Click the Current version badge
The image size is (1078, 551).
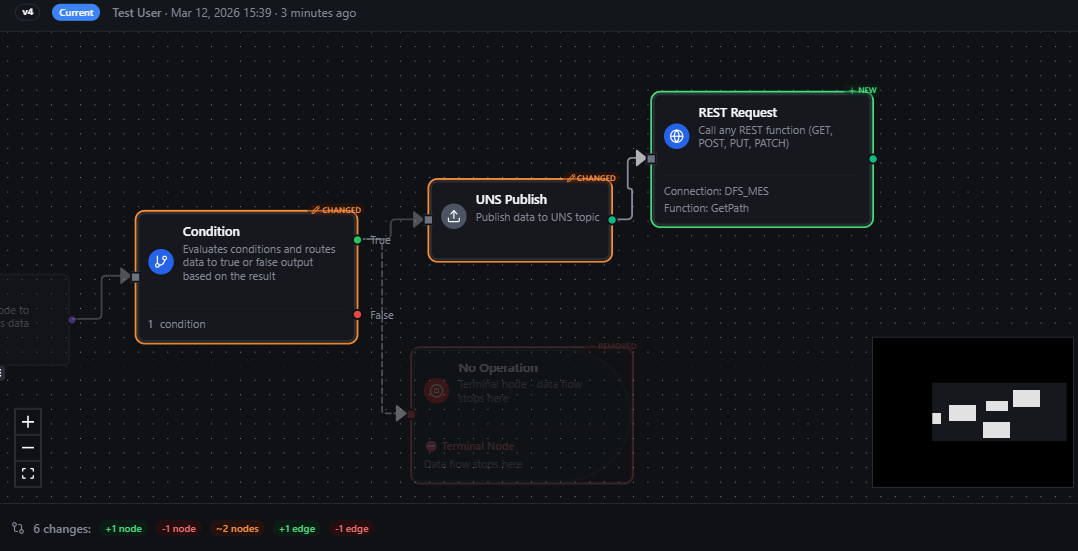(x=76, y=13)
